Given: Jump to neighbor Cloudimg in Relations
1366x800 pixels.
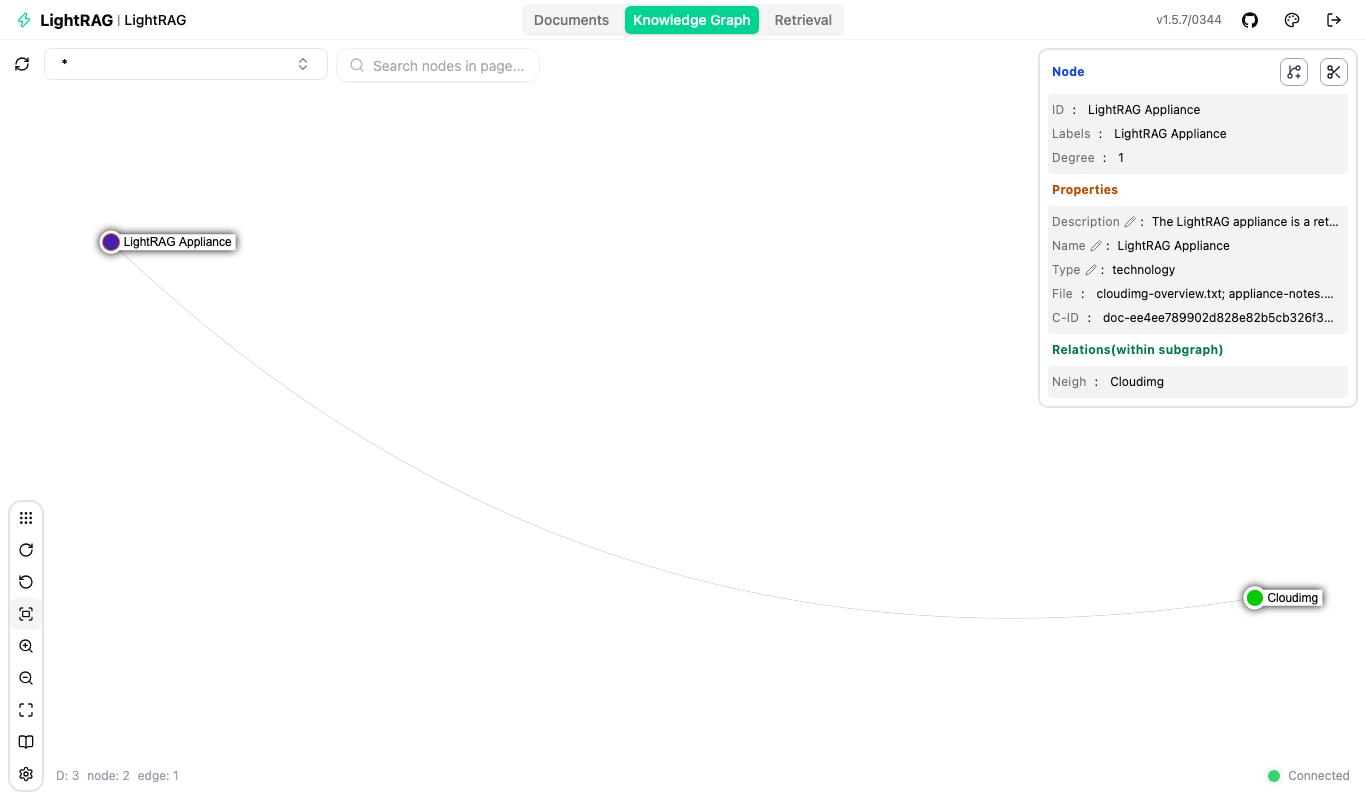Looking at the screenshot, I should pyautogui.click(x=1137, y=382).
